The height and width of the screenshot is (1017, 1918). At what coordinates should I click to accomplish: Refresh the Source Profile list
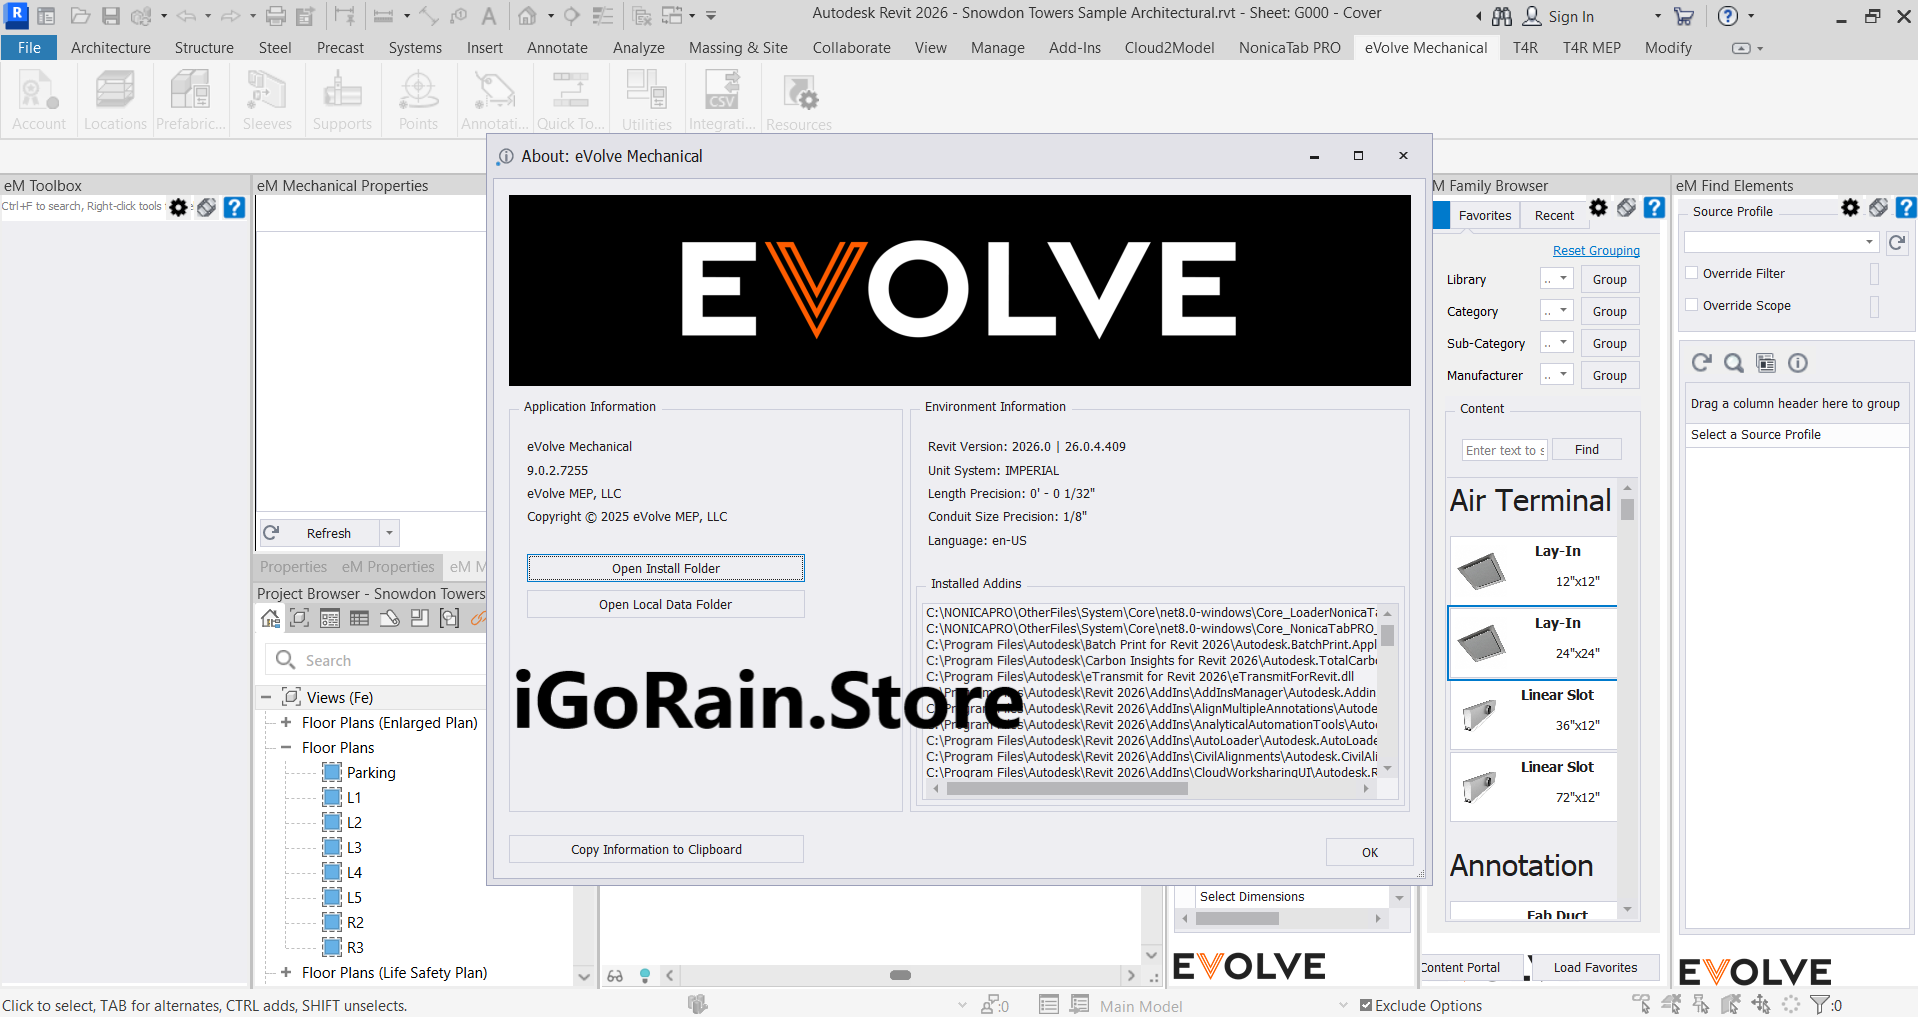point(1897,242)
